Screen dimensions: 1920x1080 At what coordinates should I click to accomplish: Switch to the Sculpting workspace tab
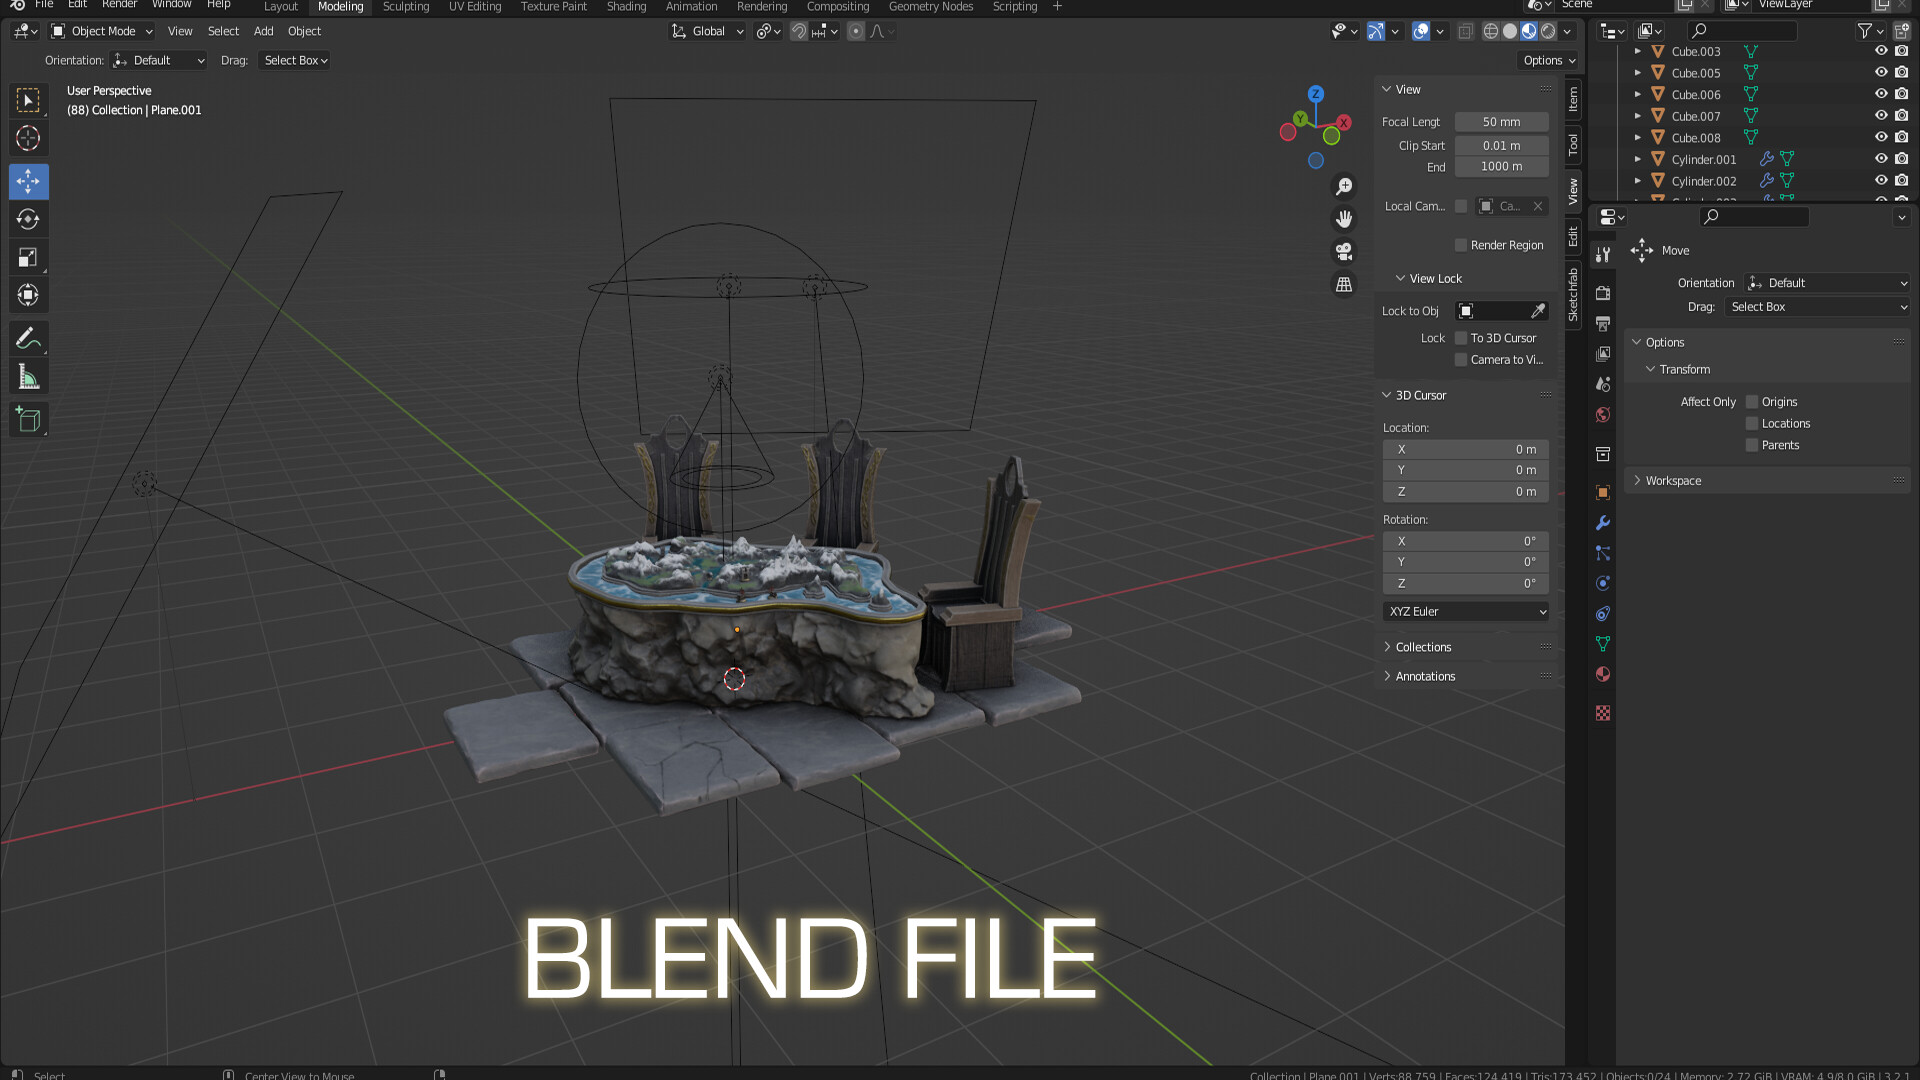click(x=405, y=7)
